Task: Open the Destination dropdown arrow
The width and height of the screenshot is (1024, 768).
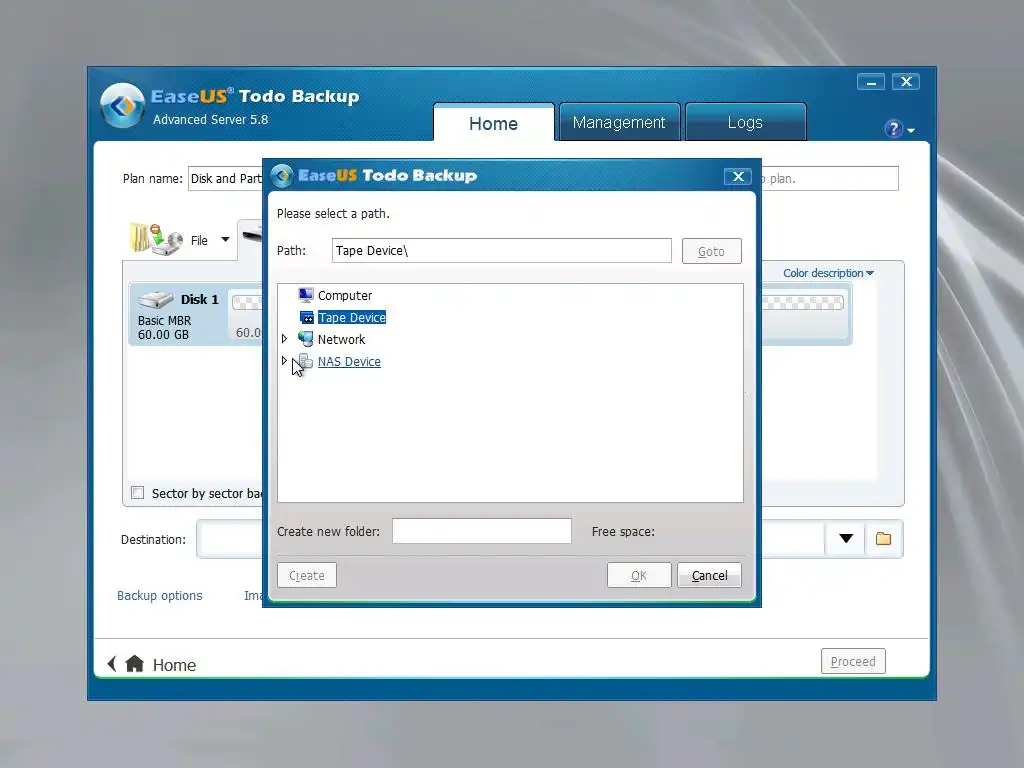Action: [x=846, y=539]
